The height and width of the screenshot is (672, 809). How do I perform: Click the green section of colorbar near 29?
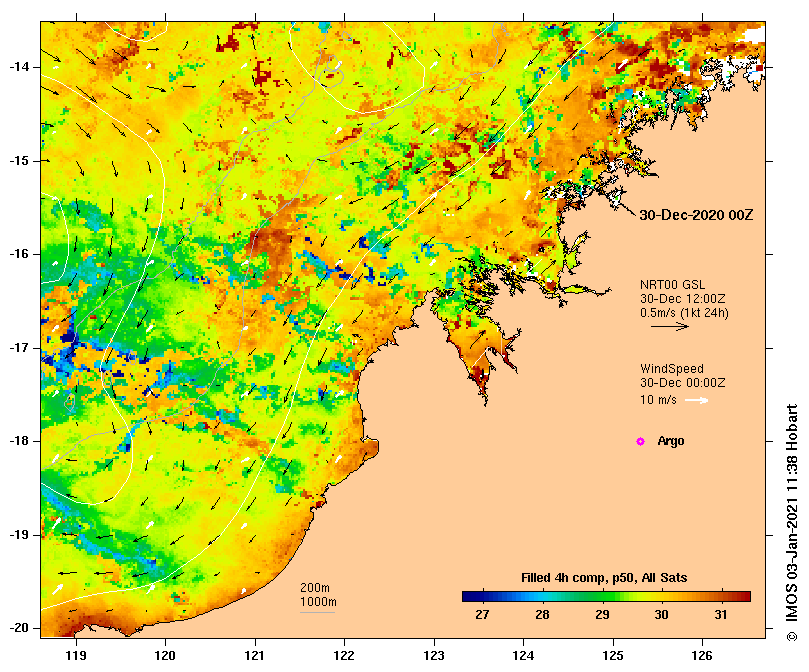pos(602,597)
